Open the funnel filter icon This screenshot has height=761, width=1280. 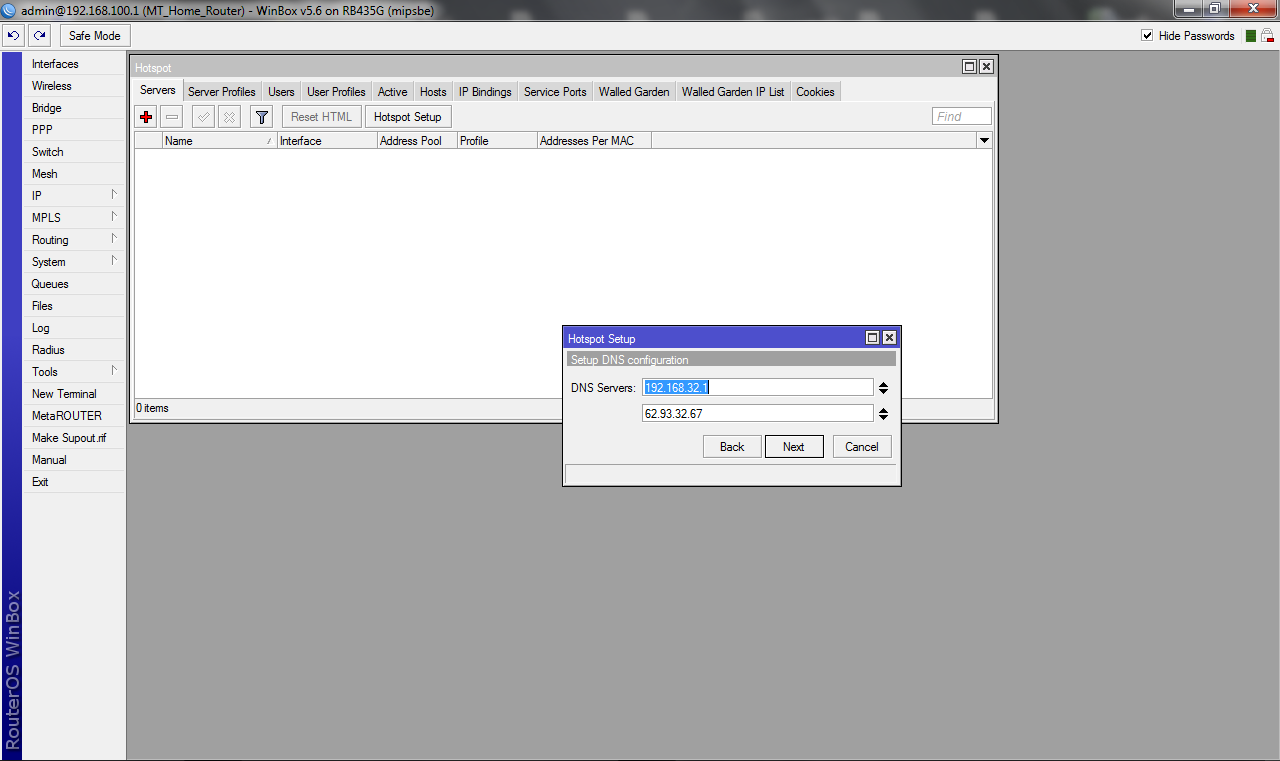[x=261, y=117]
